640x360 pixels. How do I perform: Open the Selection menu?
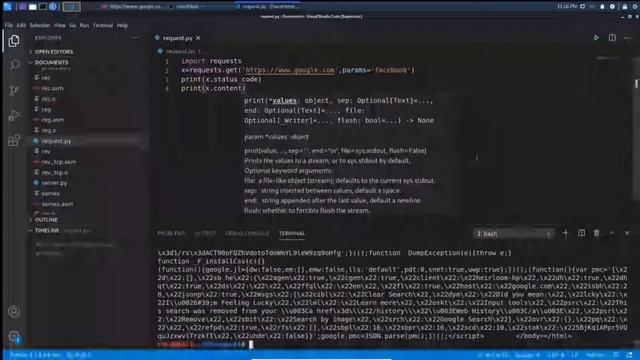tap(40, 25)
